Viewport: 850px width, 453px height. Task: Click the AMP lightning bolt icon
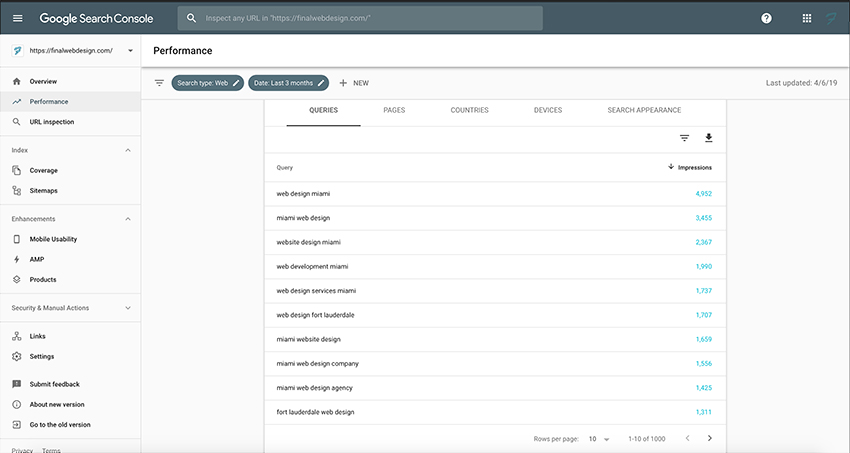17,260
